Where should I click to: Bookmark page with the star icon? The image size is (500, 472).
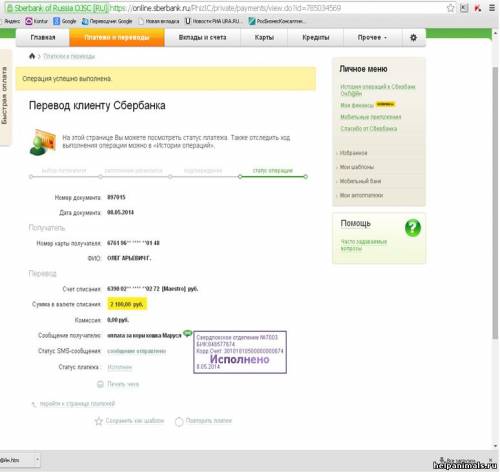click(450, 8)
